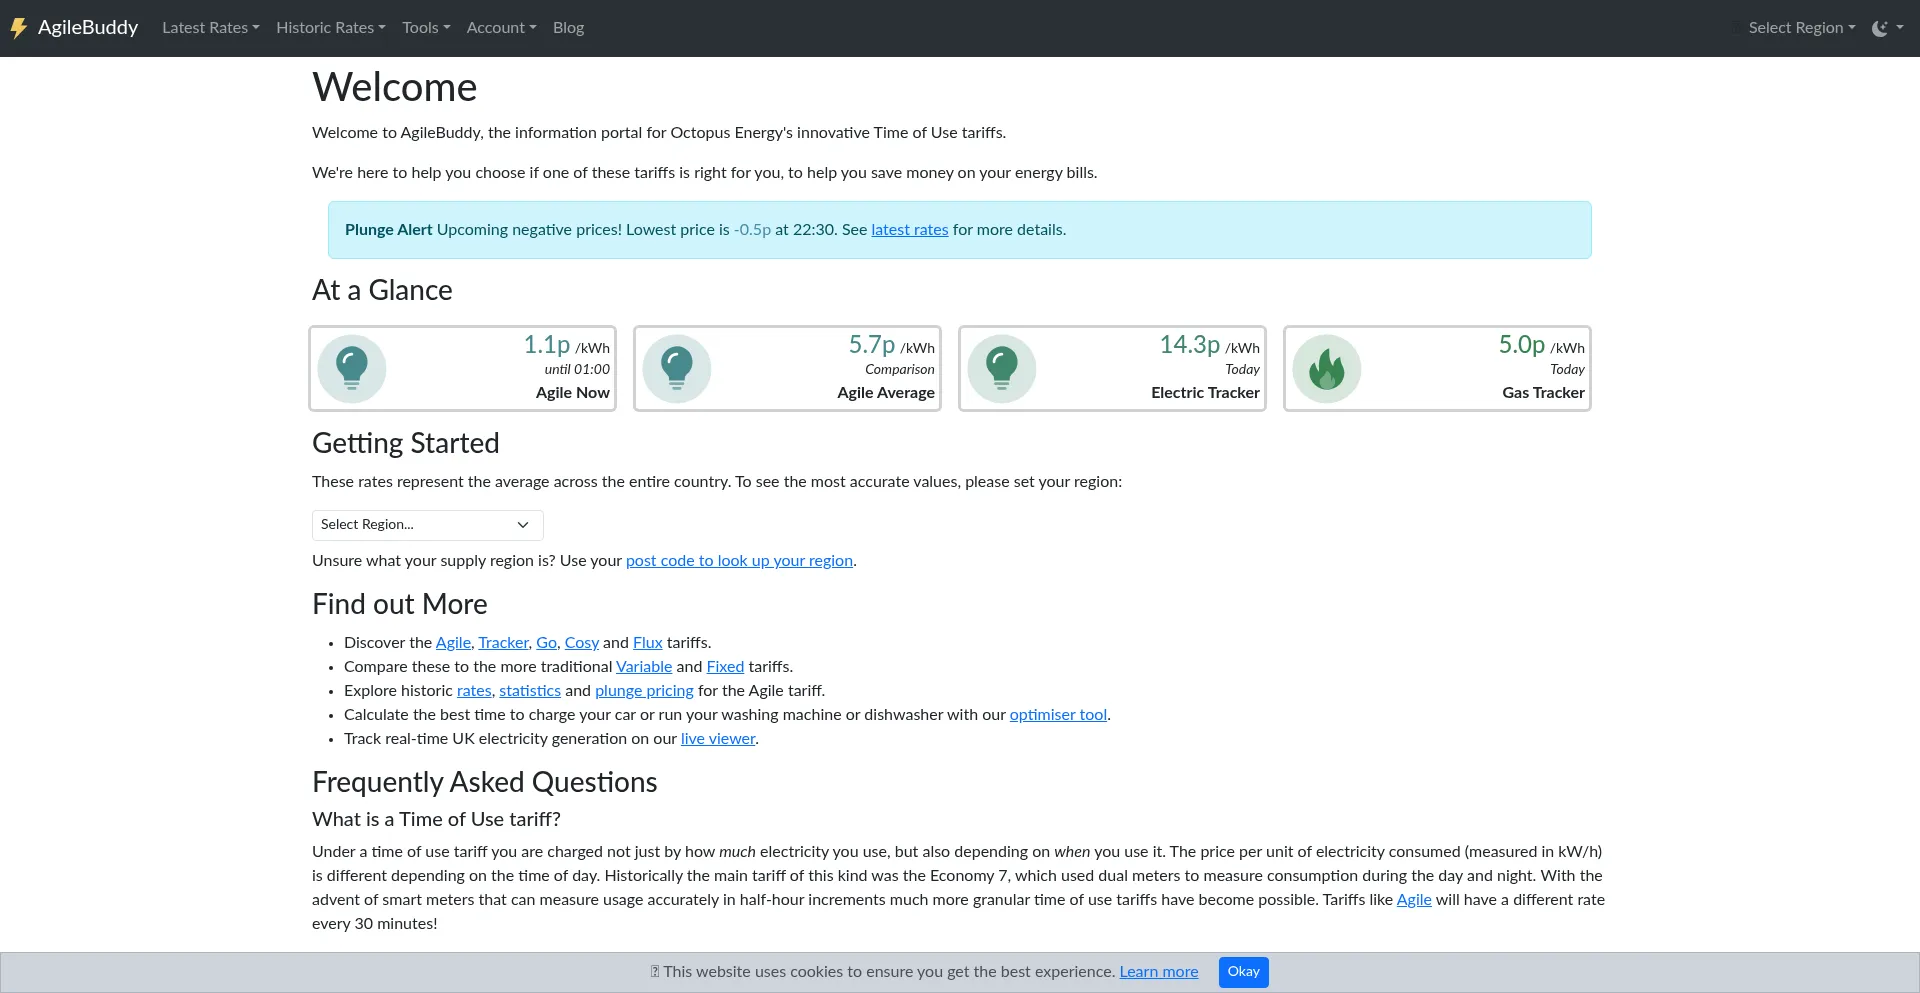Open the Blog page
This screenshot has height=993, width=1920.
[568, 28]
